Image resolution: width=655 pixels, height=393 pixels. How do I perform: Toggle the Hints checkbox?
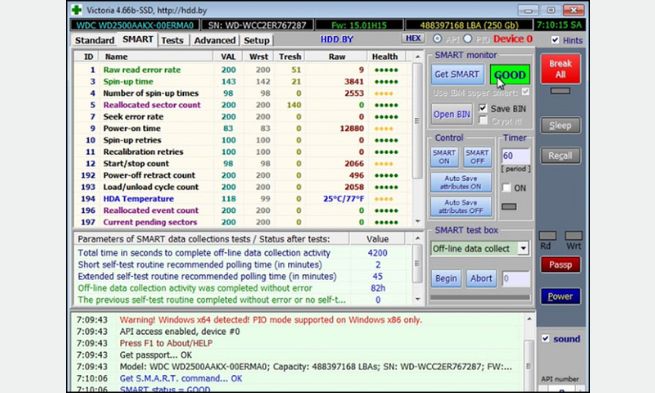tap(555, 40)
